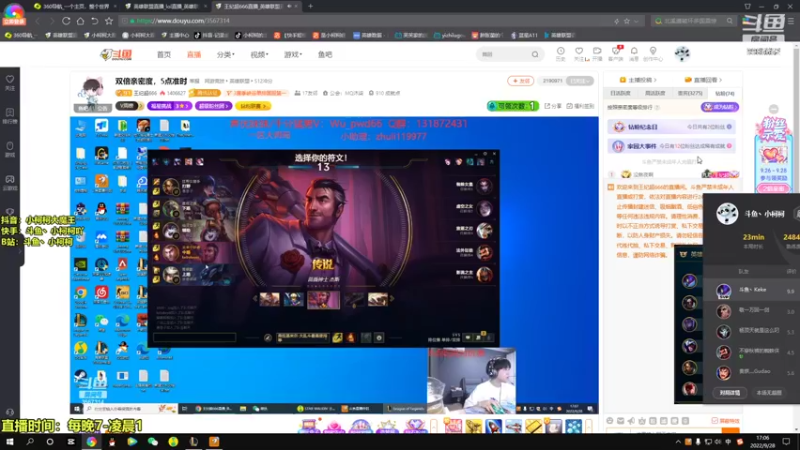Open Windows taskbar search magnifier
Image resolution: width=800 pixels, height=450 pixels.
point(30,442)
